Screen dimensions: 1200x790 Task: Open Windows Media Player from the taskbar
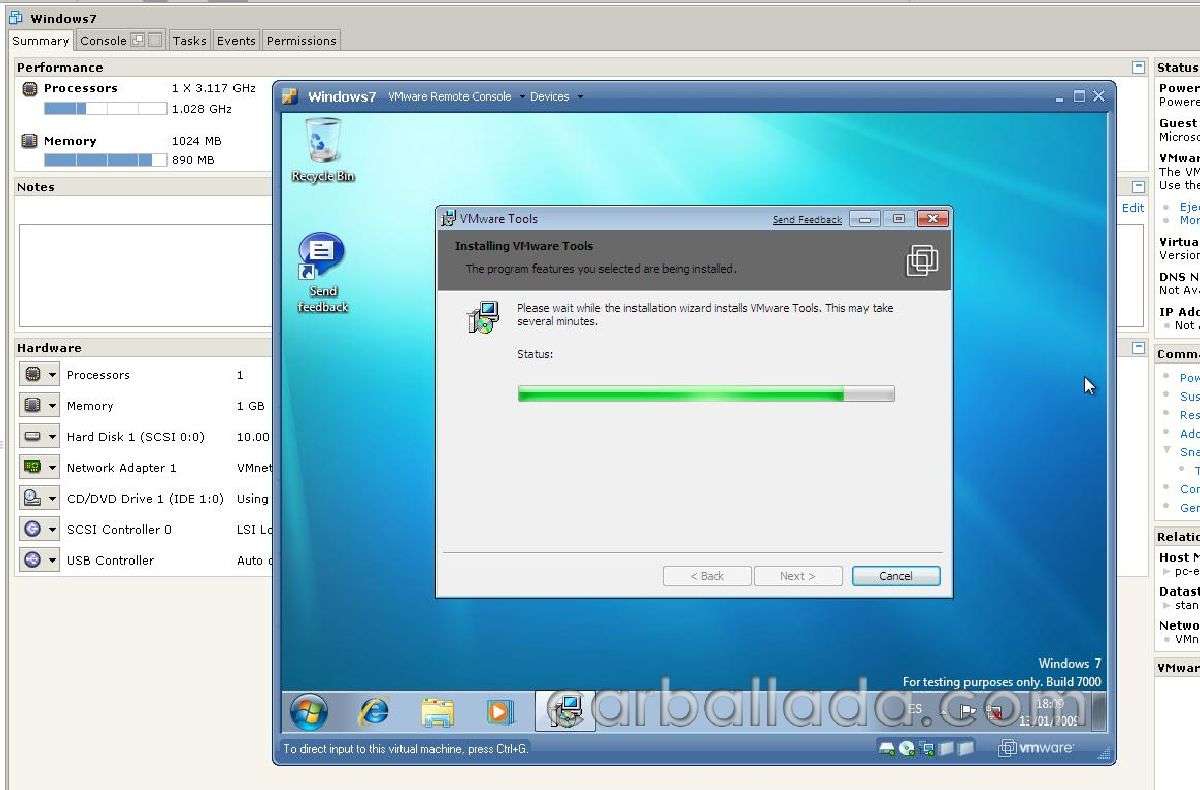pyautogui.click(x=500, y=712)
